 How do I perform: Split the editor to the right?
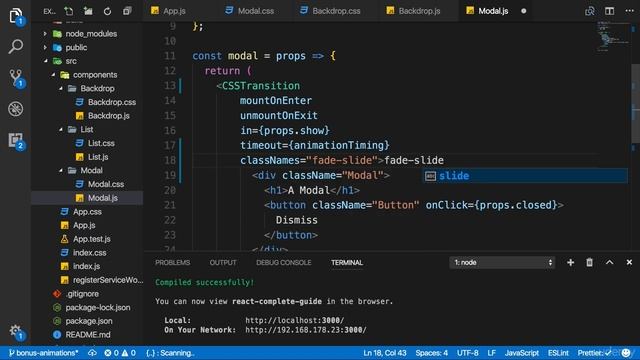point(609,11)
